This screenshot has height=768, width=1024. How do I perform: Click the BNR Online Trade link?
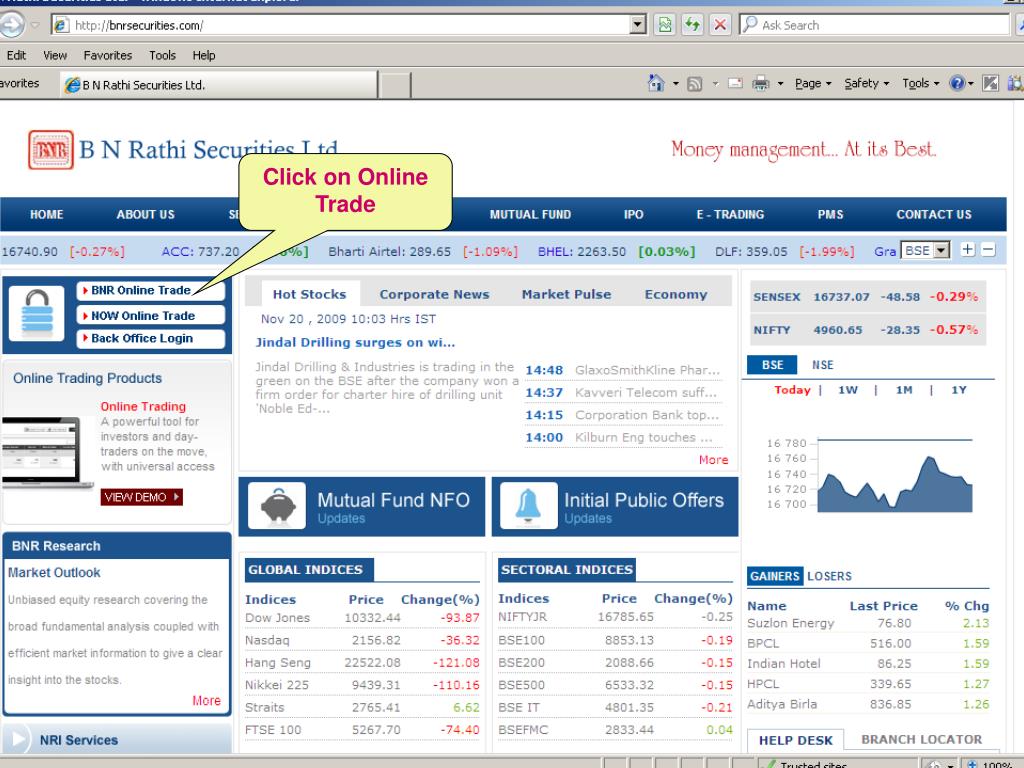tap(151, 290)
